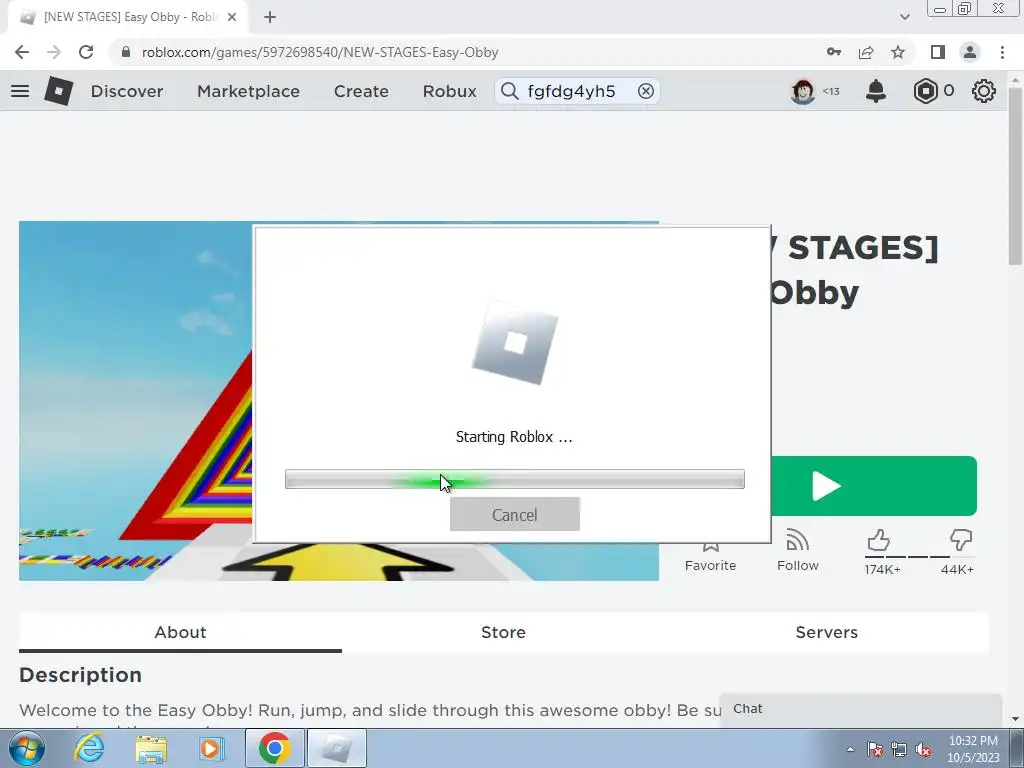Click the Action Center flag icon
The image size is (1024, 768).
(x=875, y=750)
